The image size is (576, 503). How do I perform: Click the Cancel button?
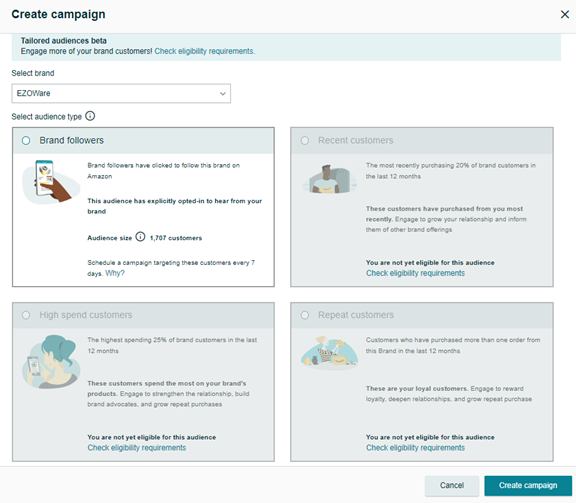(x=452, y=485)
